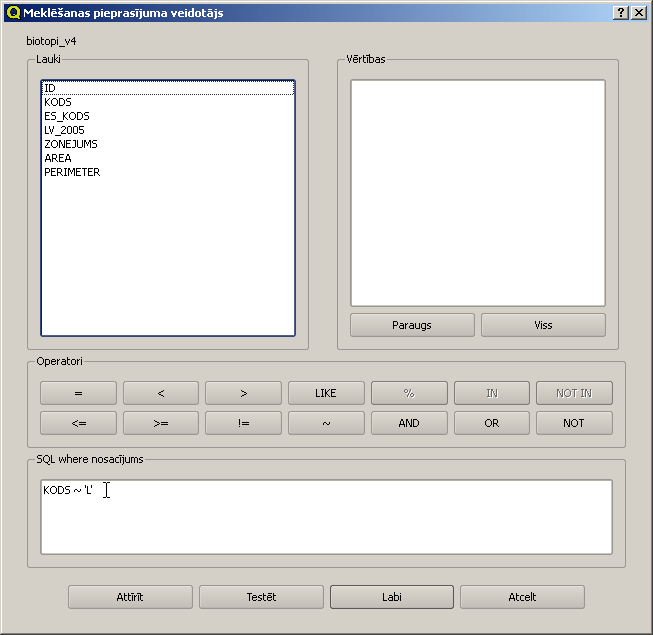This screenshot has width=653, height=635.
Task: Insert the OR operator
Action: point(492,423)
